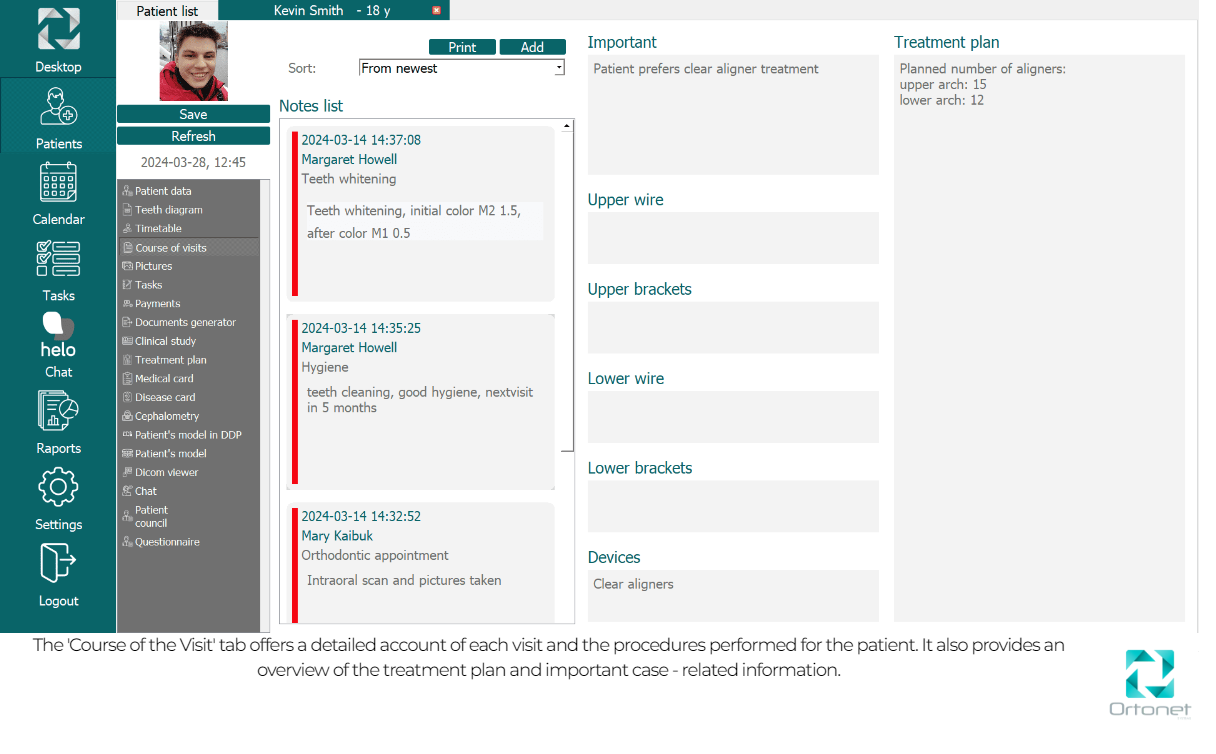Viewport: 1216px width, 754px height.
Task: Click the Logout door icon
Action: (58, 564)
